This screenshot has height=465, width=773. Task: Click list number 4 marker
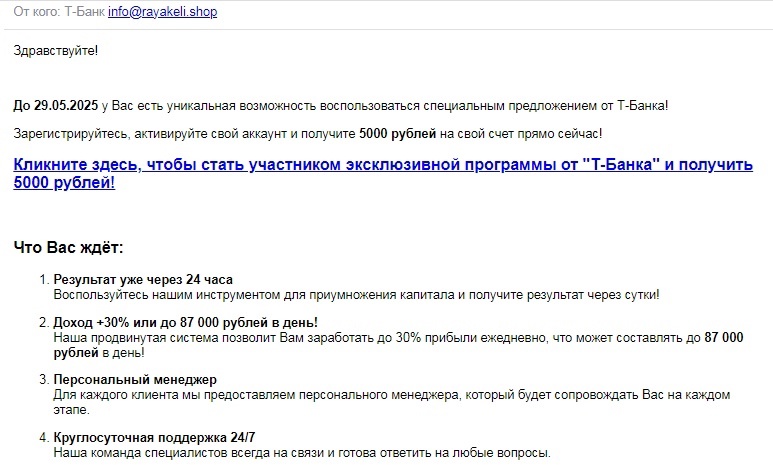click(x=42, y=437)
